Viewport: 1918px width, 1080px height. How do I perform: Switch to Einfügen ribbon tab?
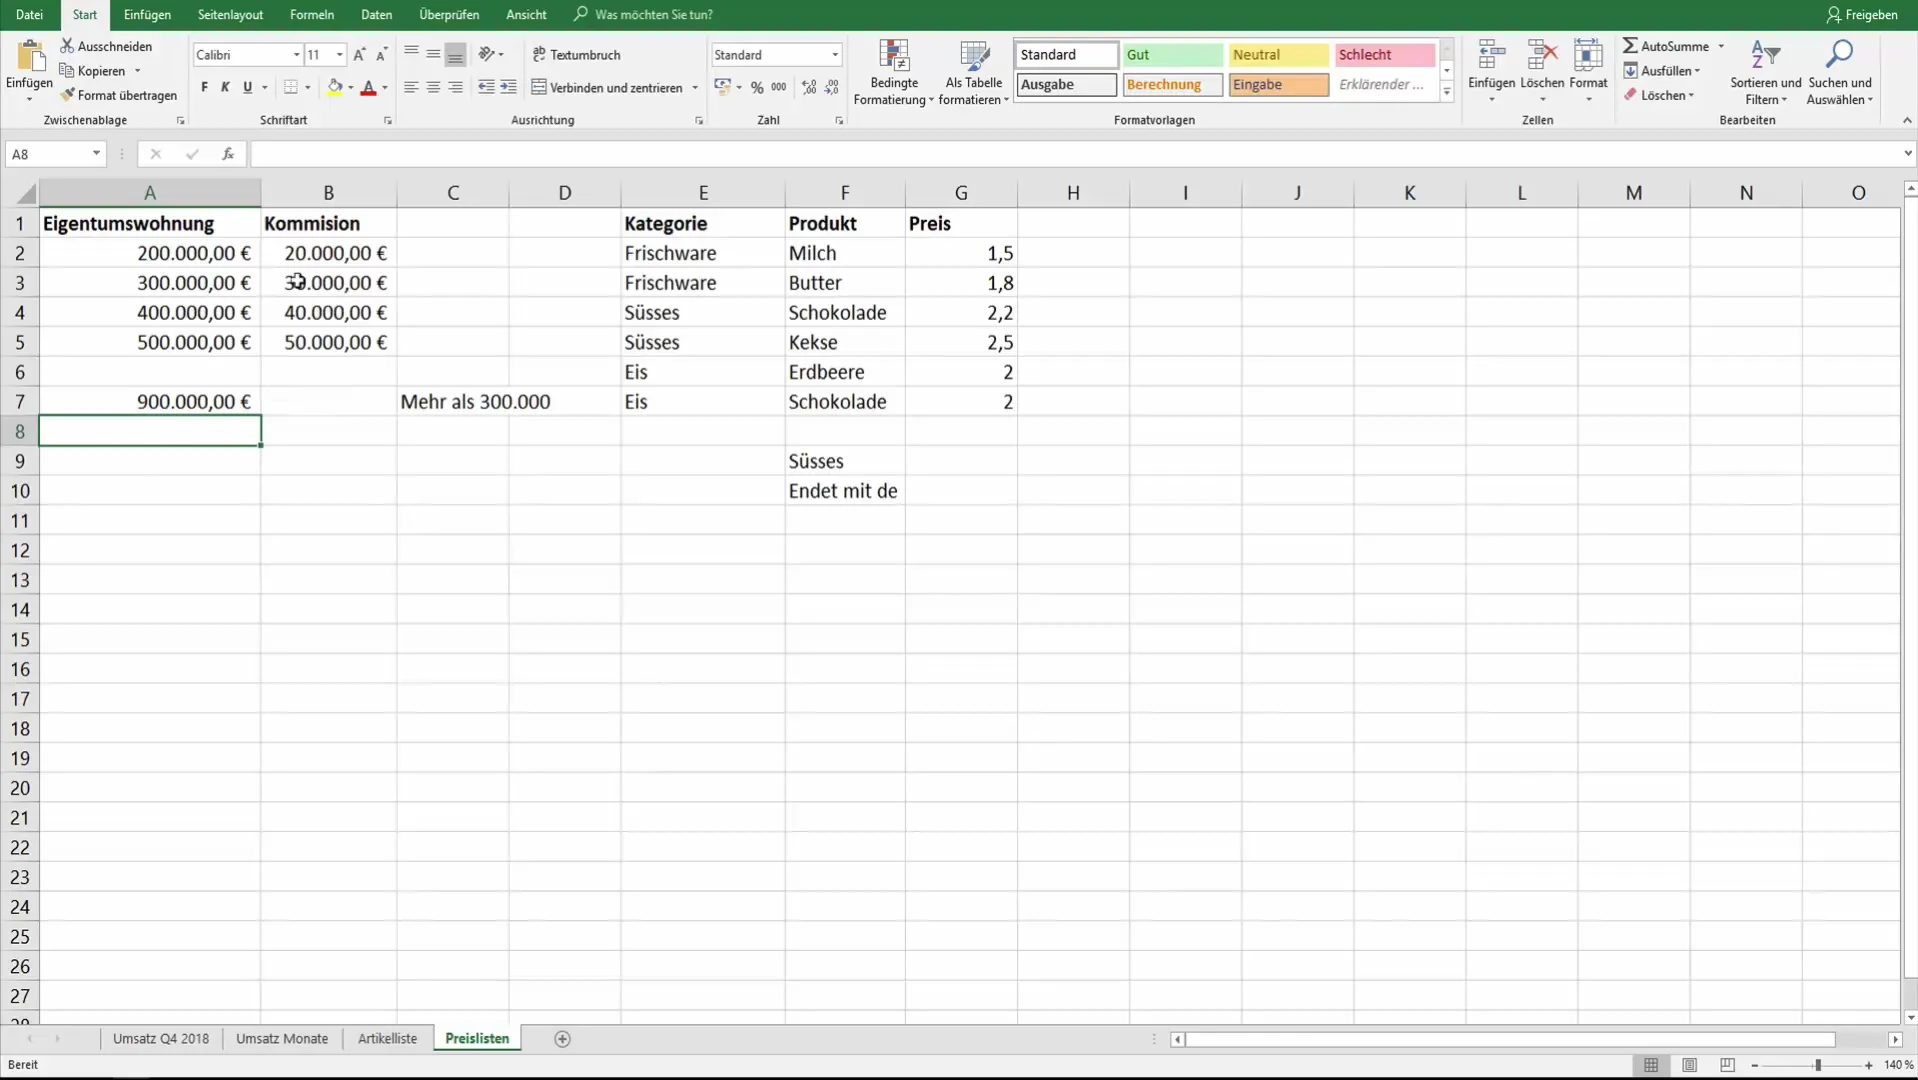tap(147, 15)
